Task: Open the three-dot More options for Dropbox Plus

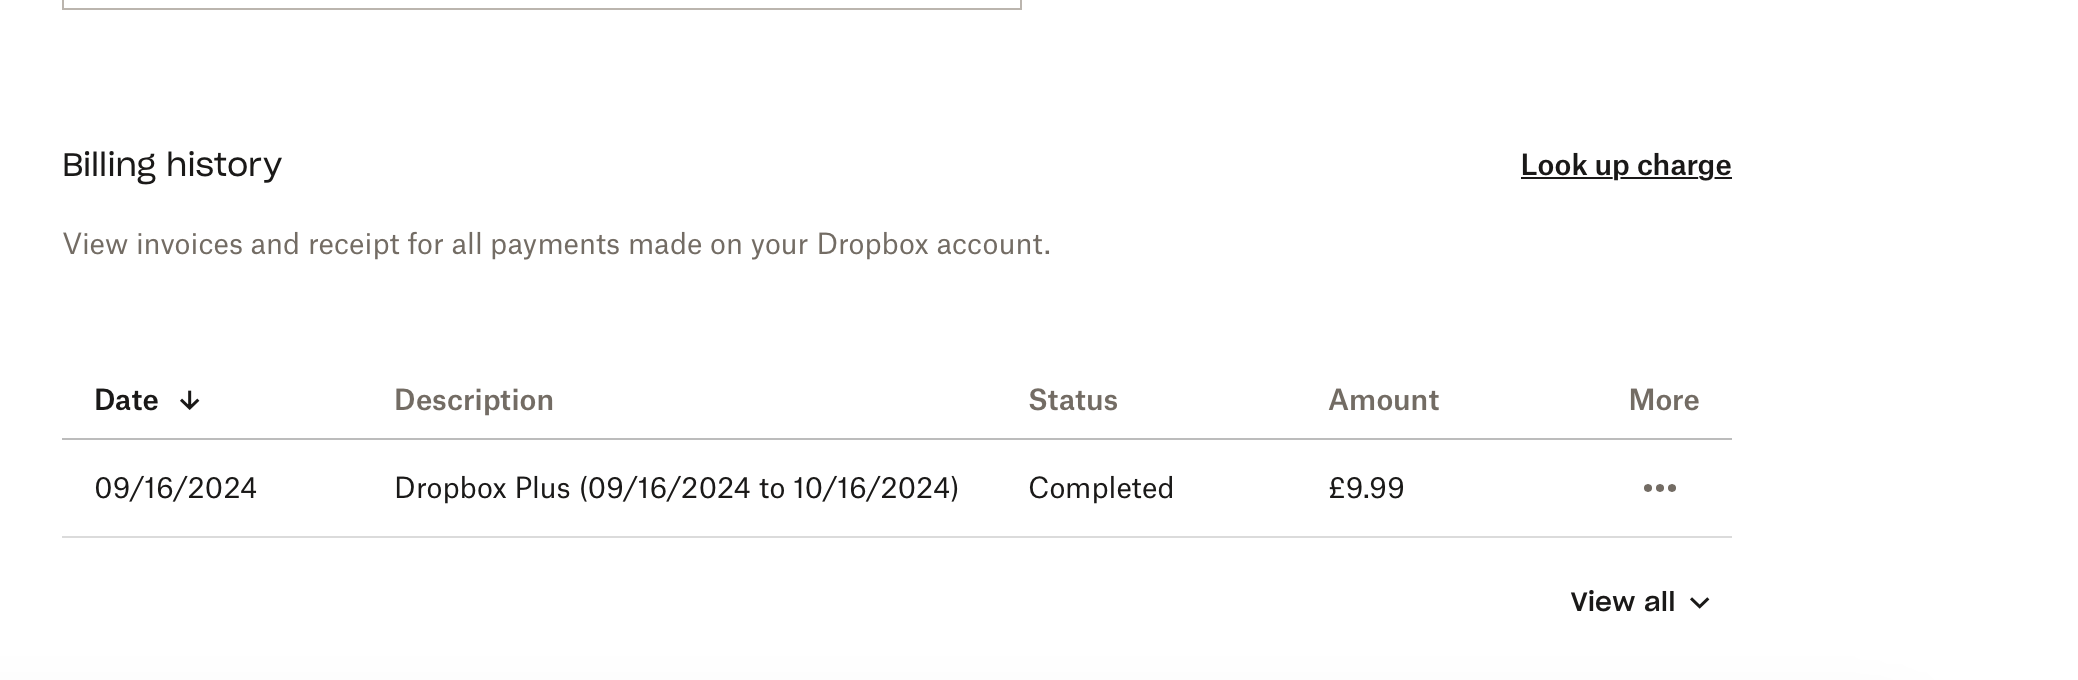Action: point(1659,488)
